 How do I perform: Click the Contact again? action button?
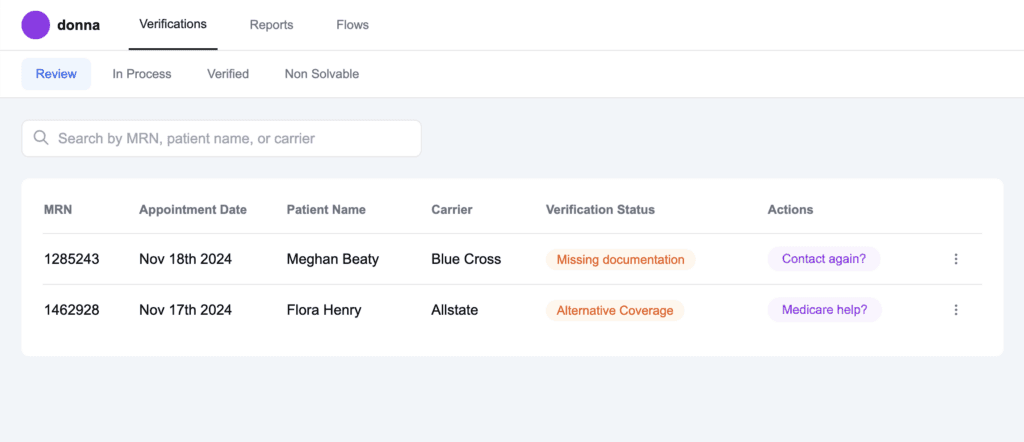click(823, 259)
